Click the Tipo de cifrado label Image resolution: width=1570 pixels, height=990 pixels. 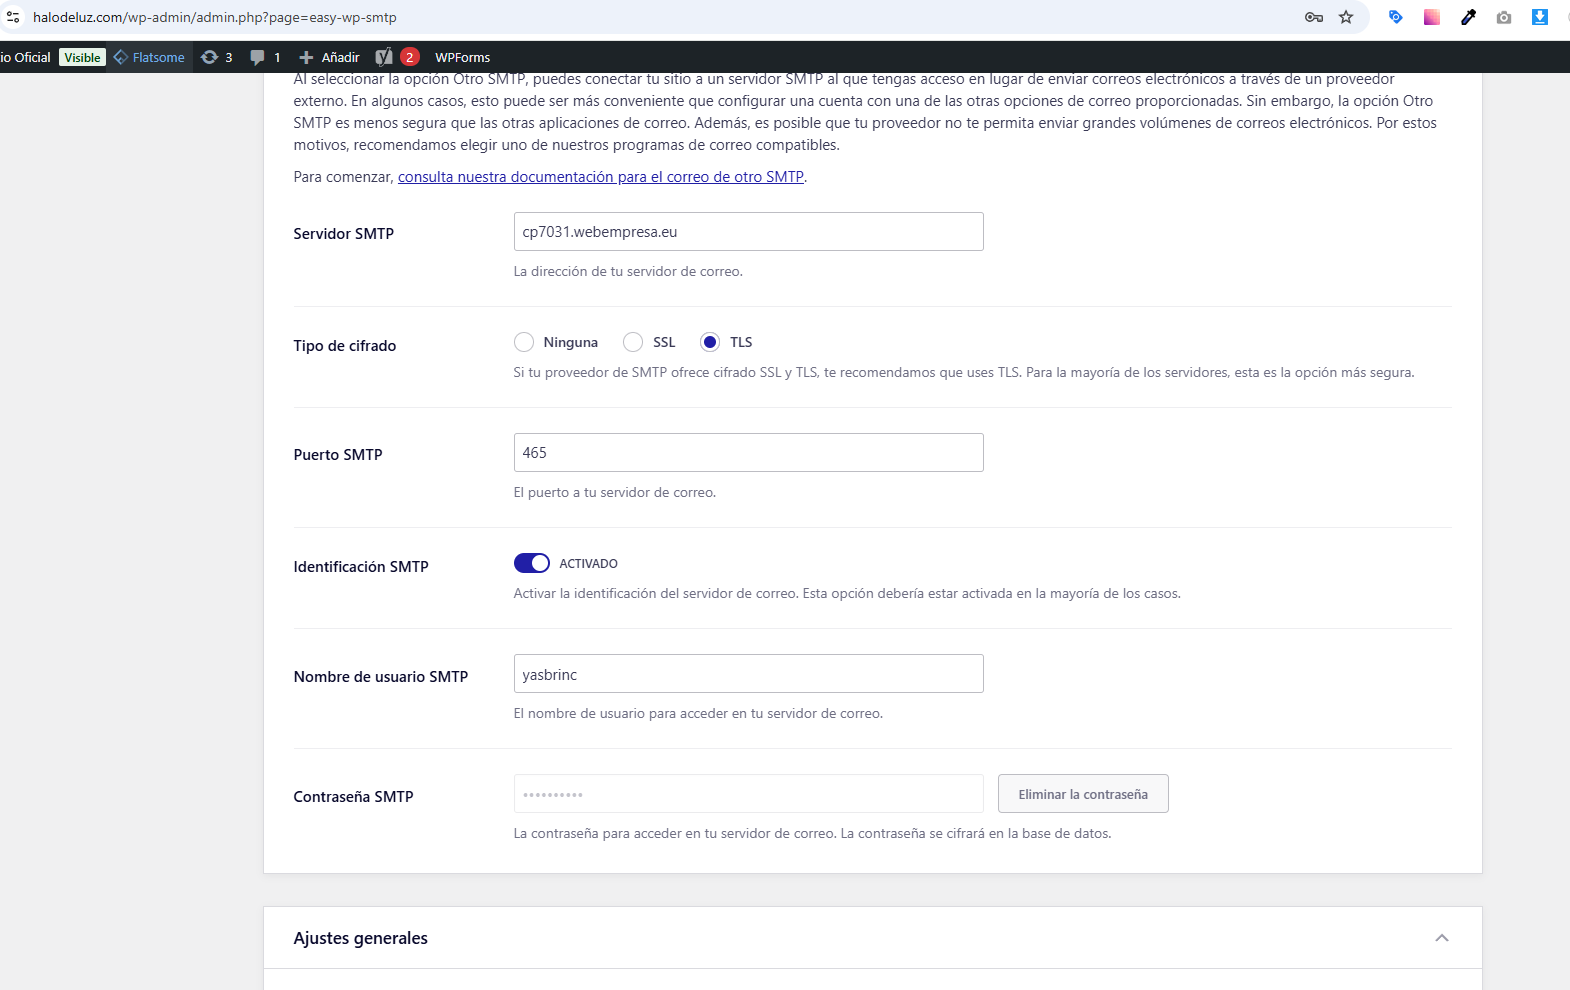tap(345, 346)
